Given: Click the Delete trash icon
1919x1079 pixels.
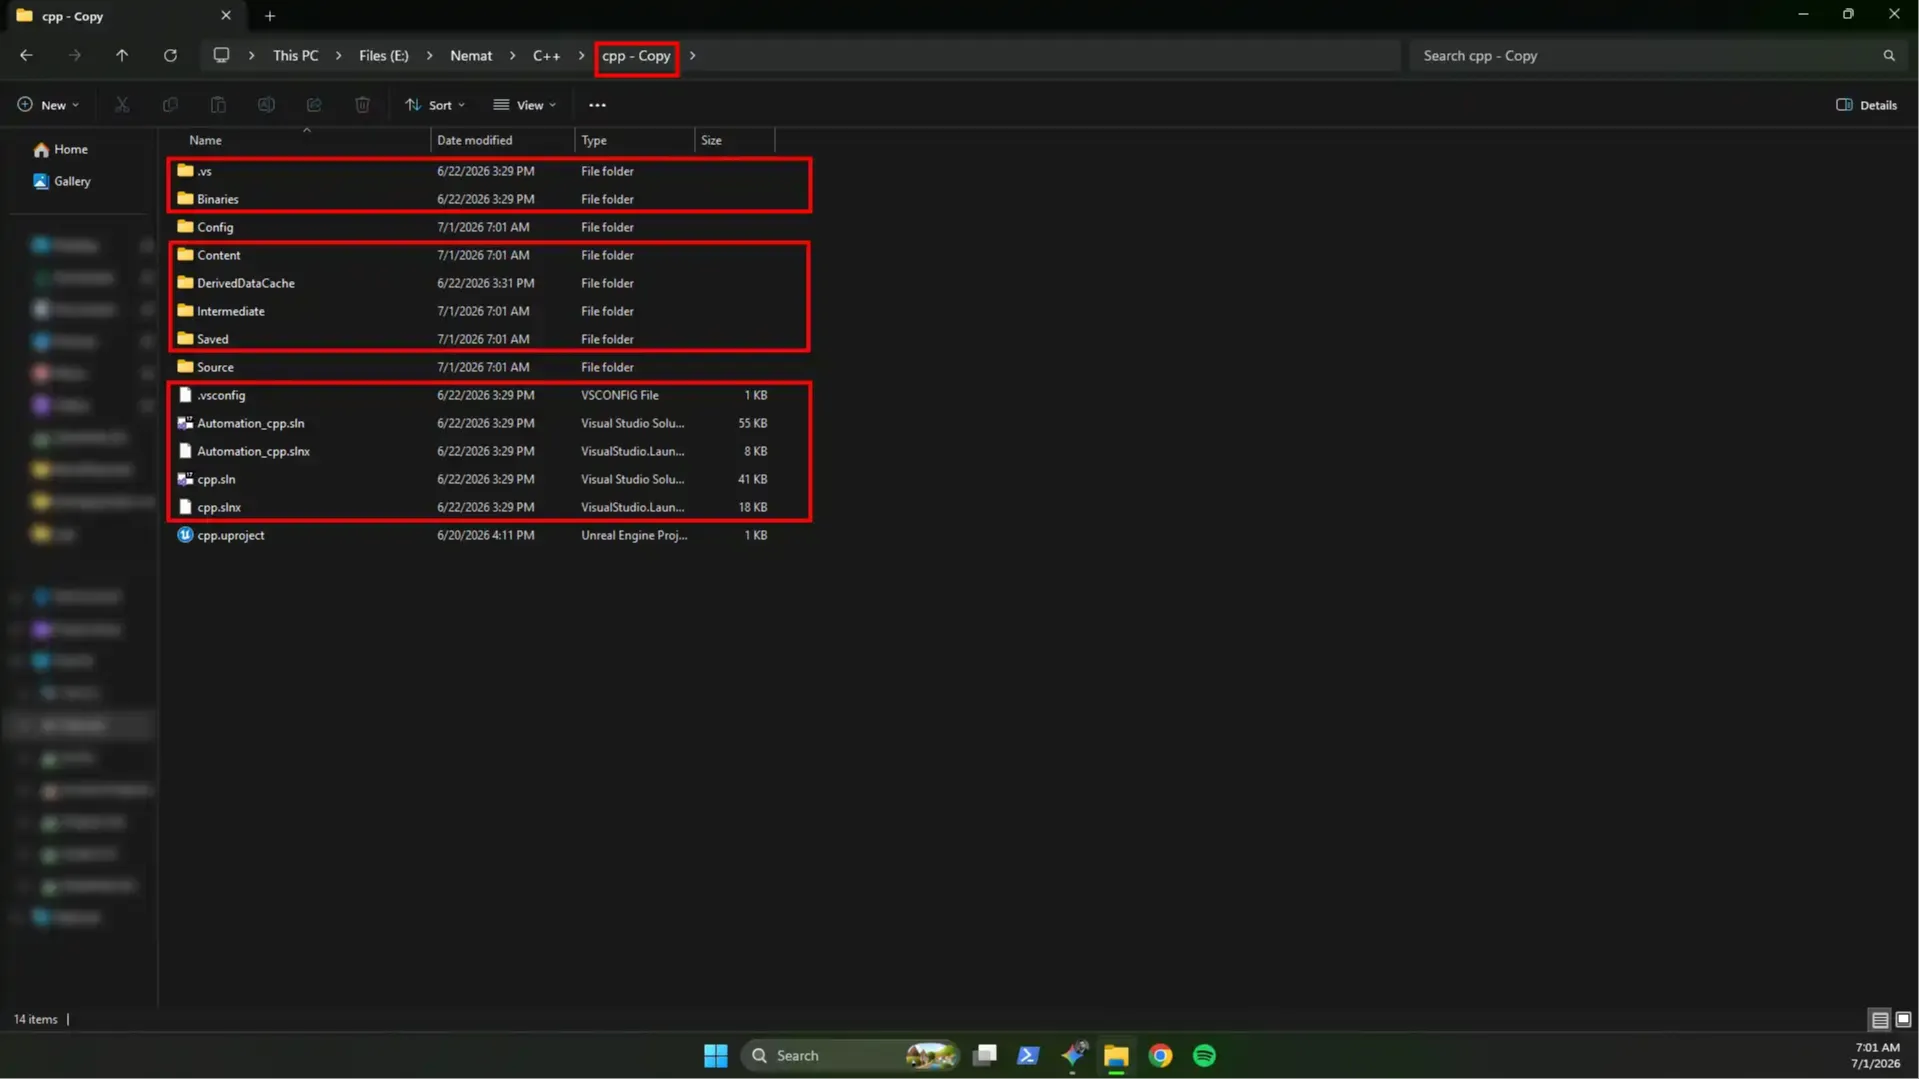Looking at the screenshot, I should point(362,105).
